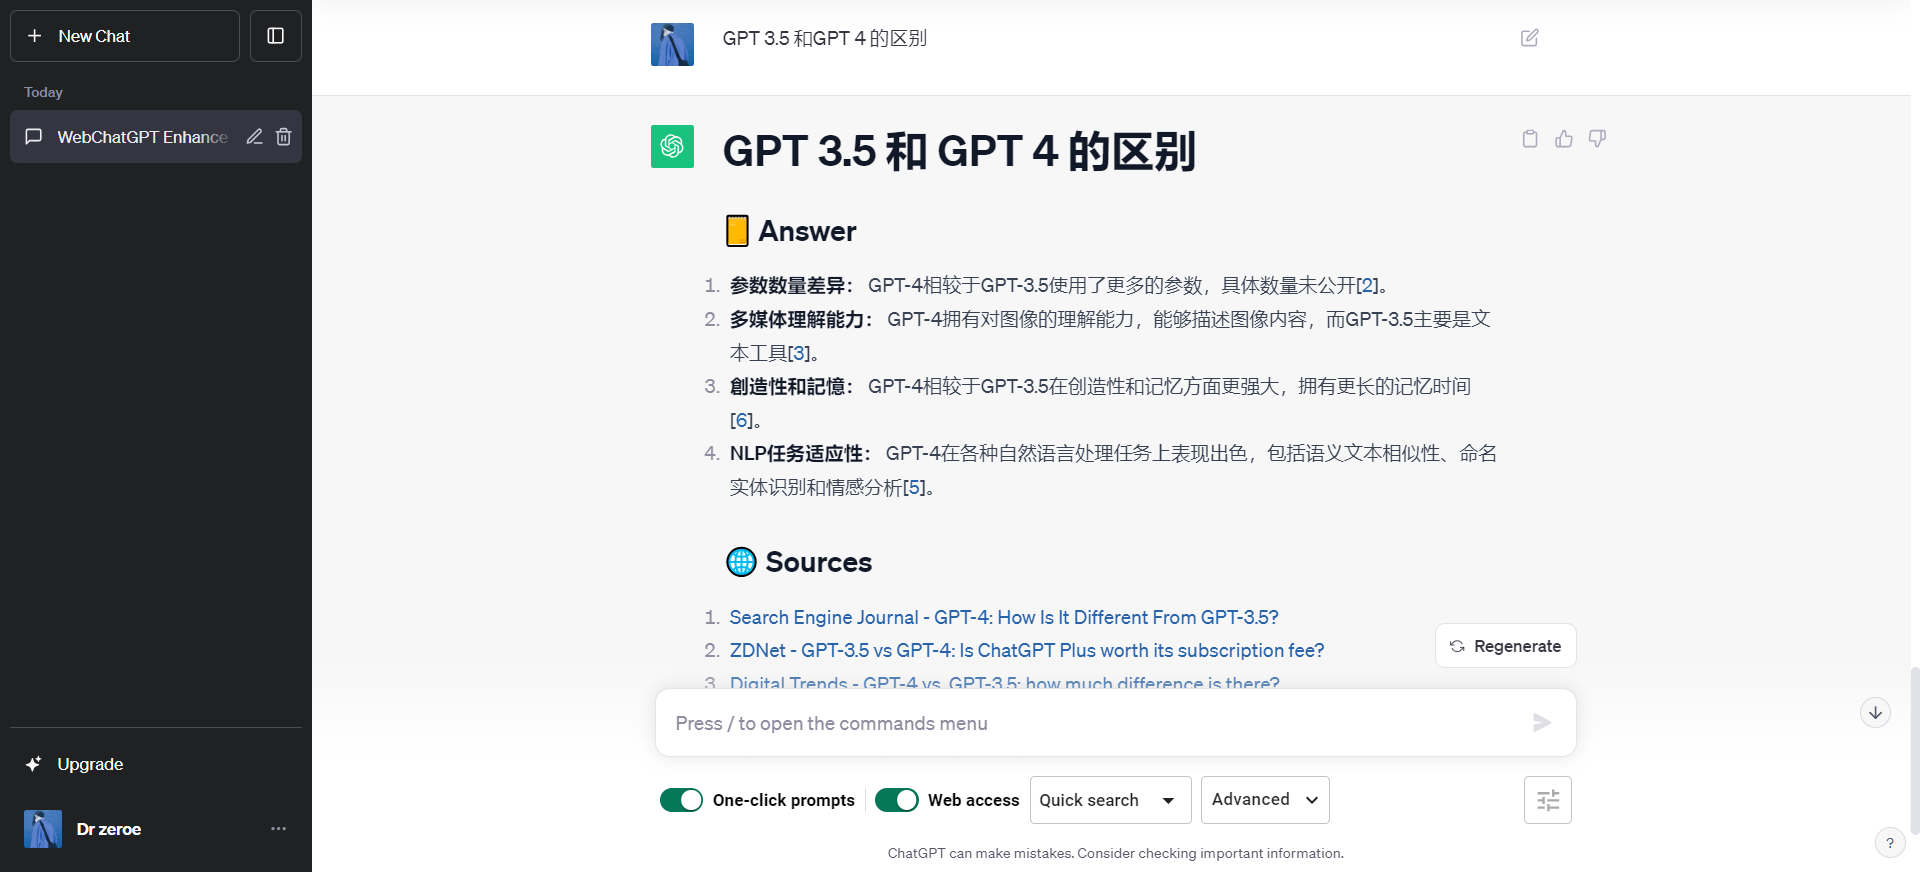Screen dimensions: 1920x872
Task: Give the response a thumbs down
Action: tap(1597, 139)
